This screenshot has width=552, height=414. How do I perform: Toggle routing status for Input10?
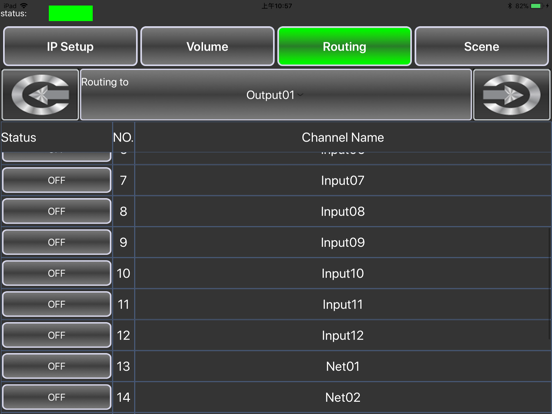56,273
